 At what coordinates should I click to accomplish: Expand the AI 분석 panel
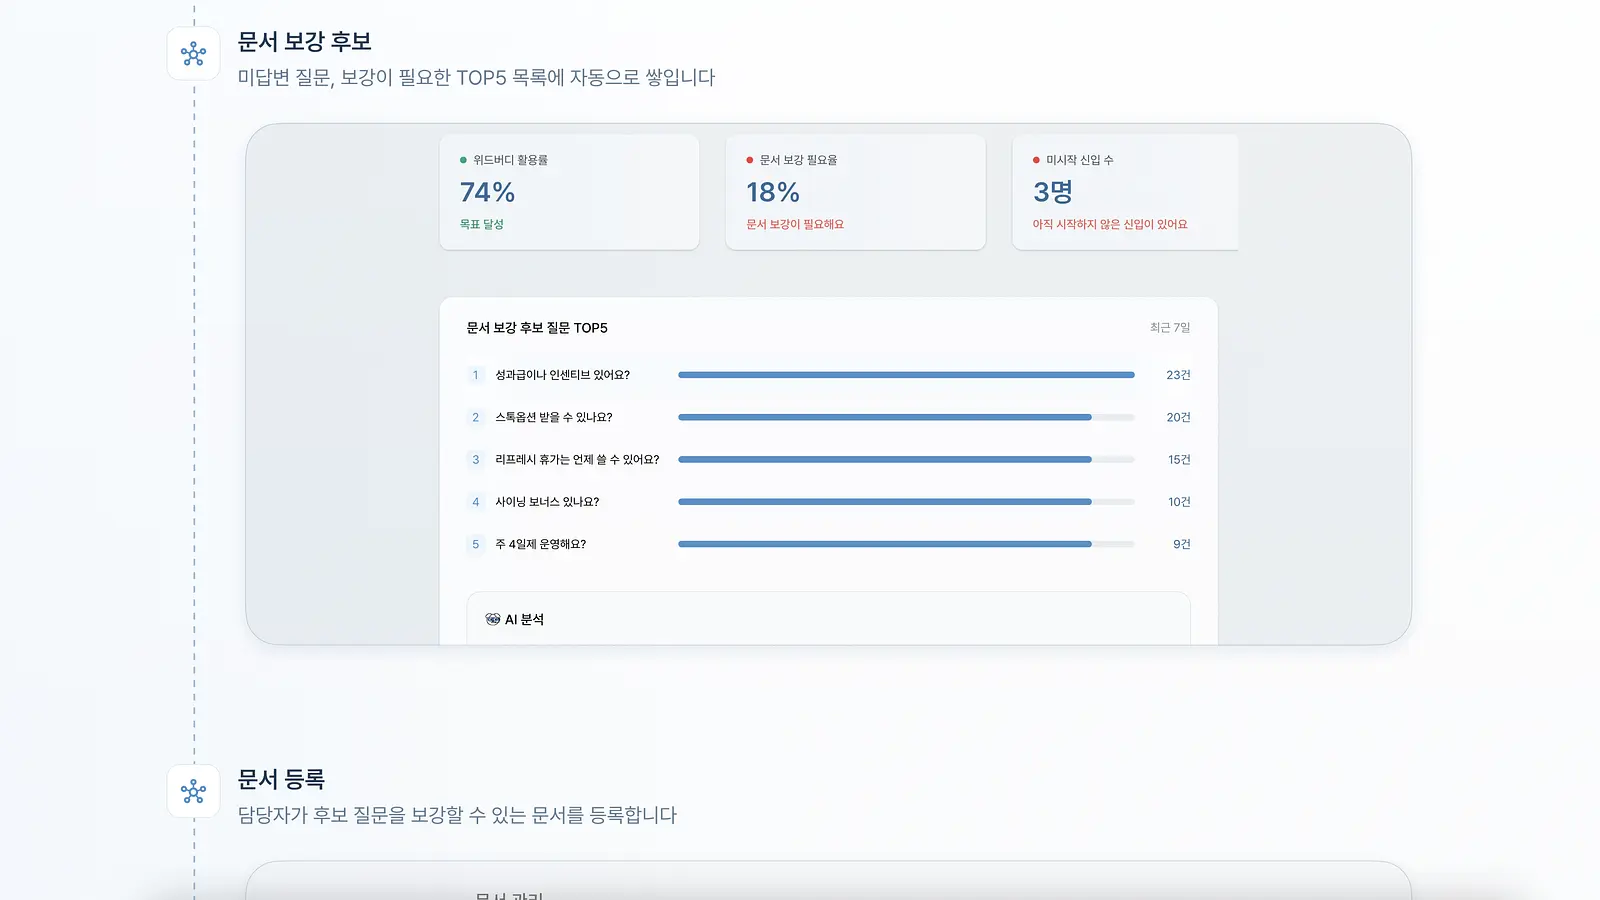point(828,618)
